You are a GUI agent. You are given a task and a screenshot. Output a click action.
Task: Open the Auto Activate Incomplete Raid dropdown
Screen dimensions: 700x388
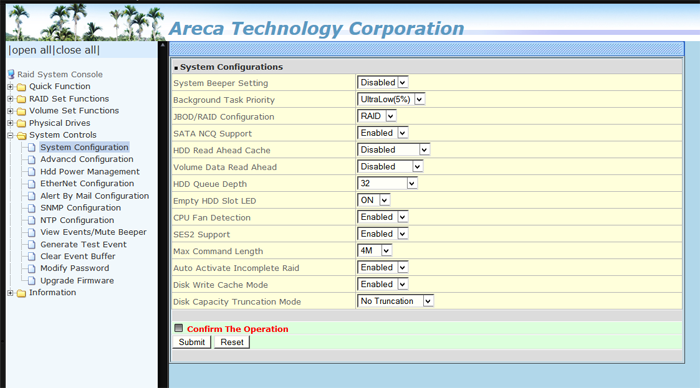coord(383,267)
